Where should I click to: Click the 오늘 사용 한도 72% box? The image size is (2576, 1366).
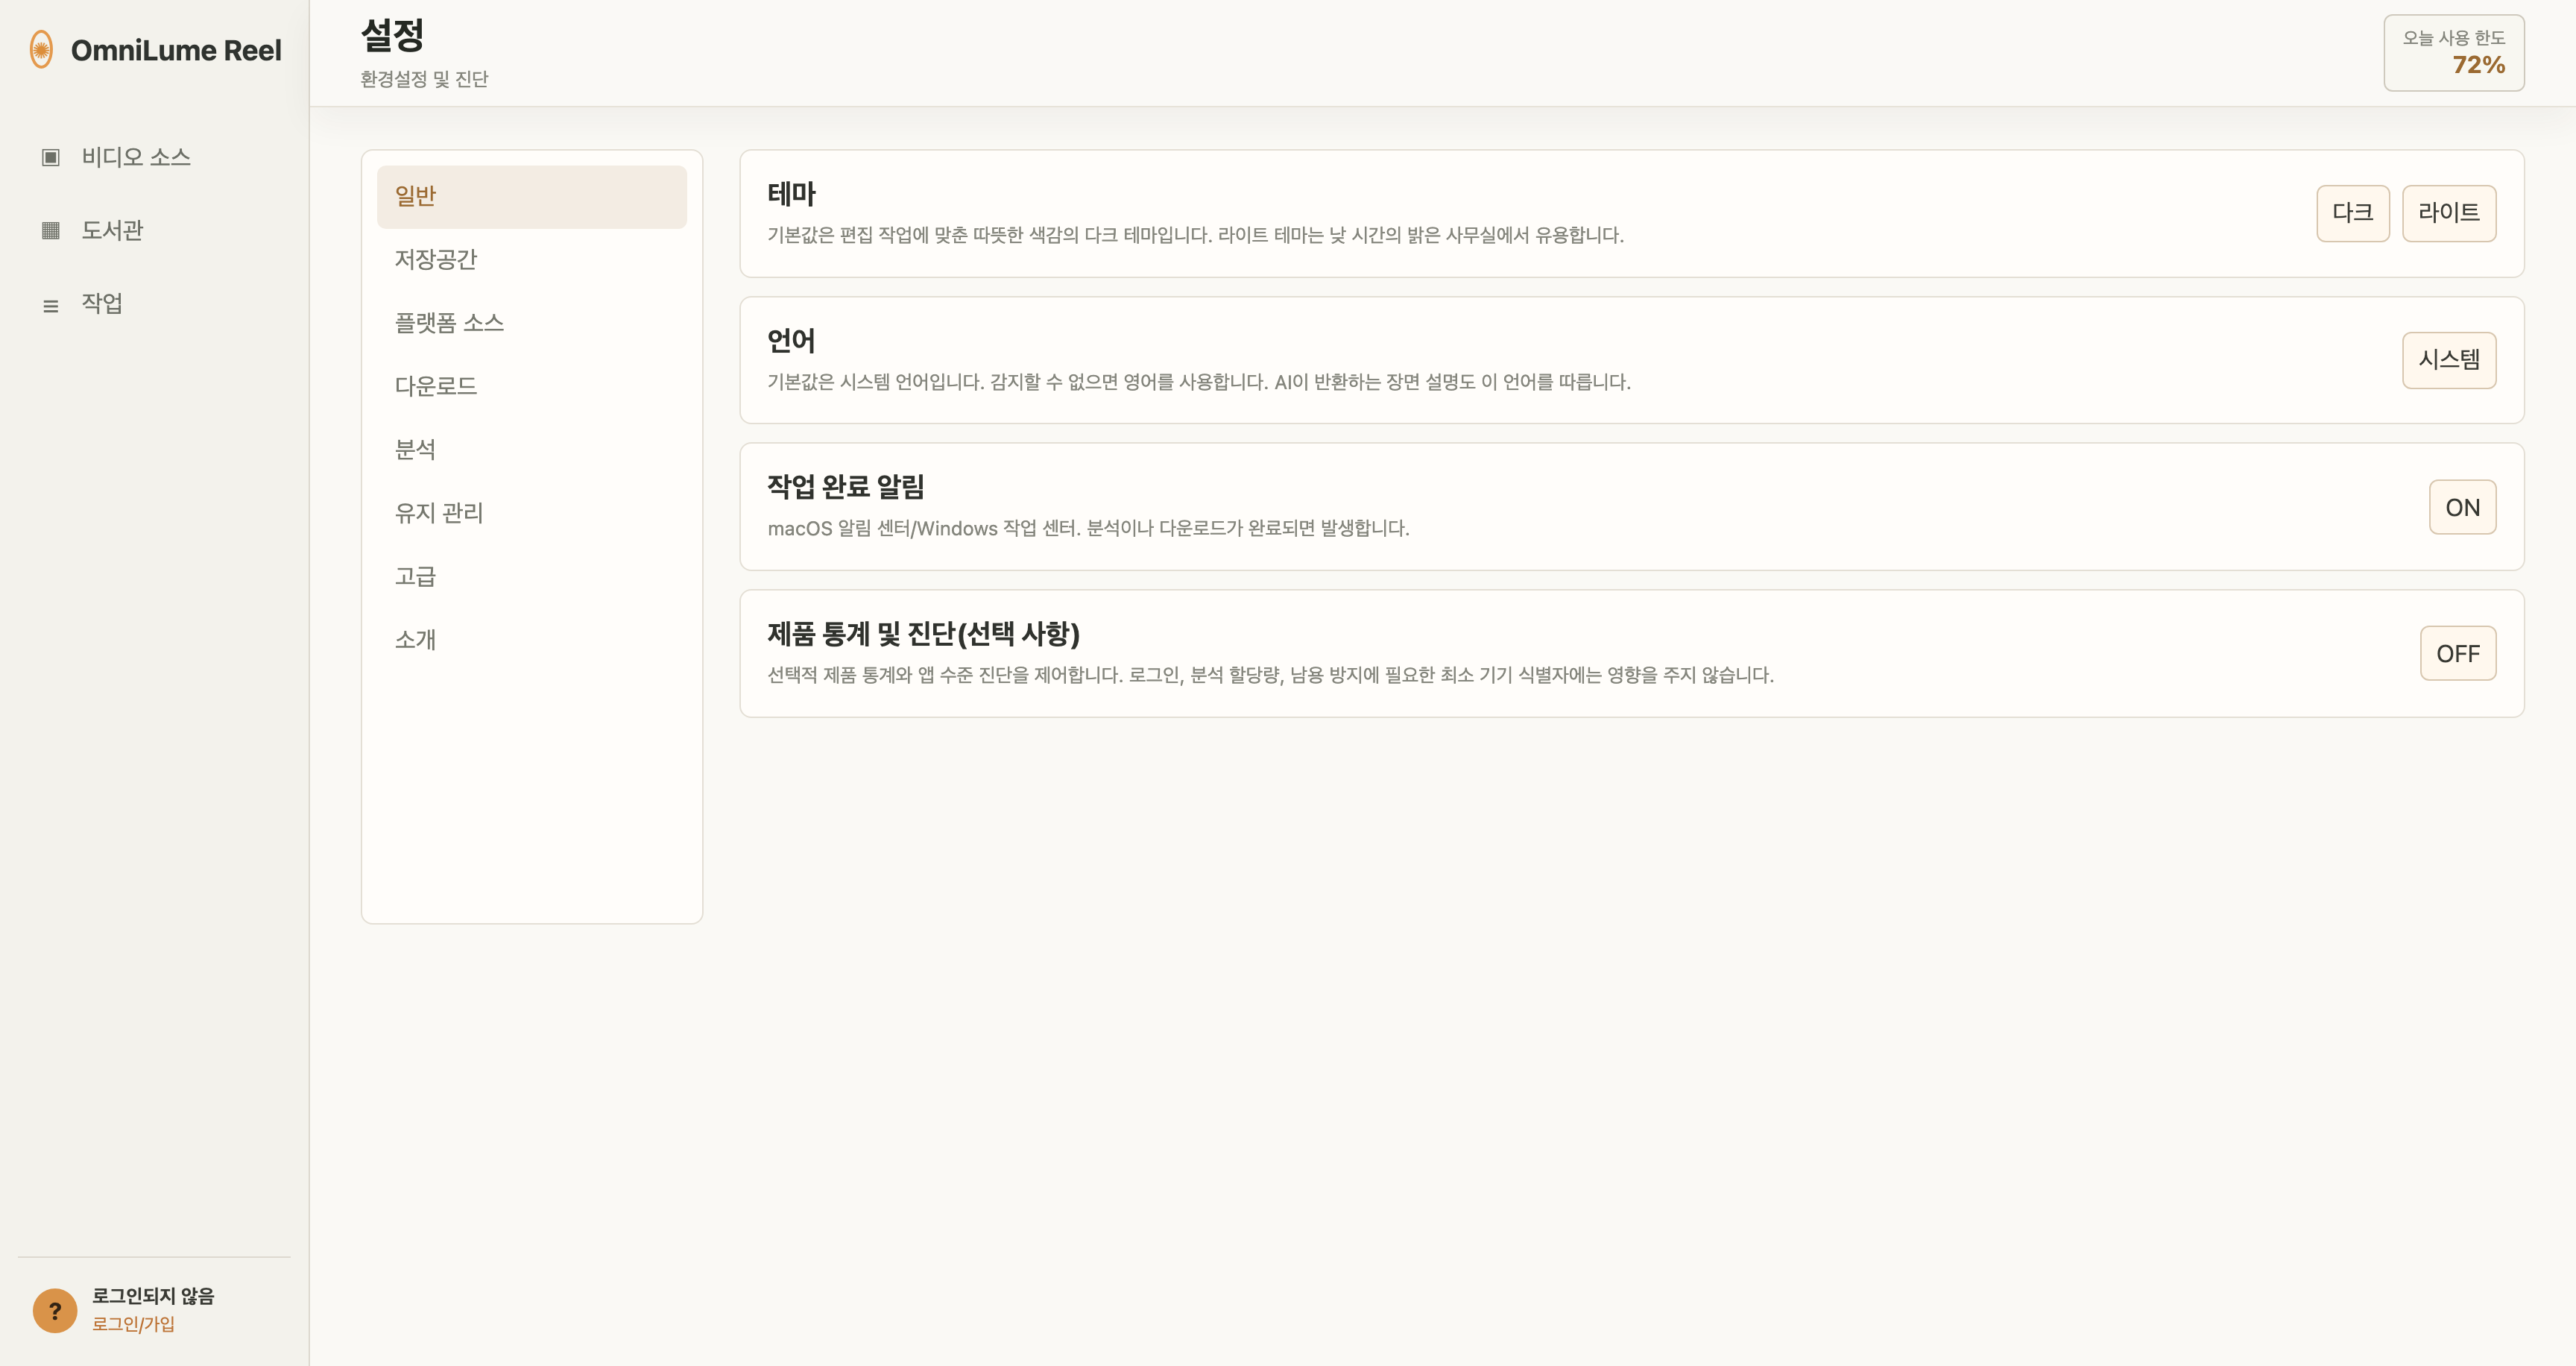pos(2454,53)
